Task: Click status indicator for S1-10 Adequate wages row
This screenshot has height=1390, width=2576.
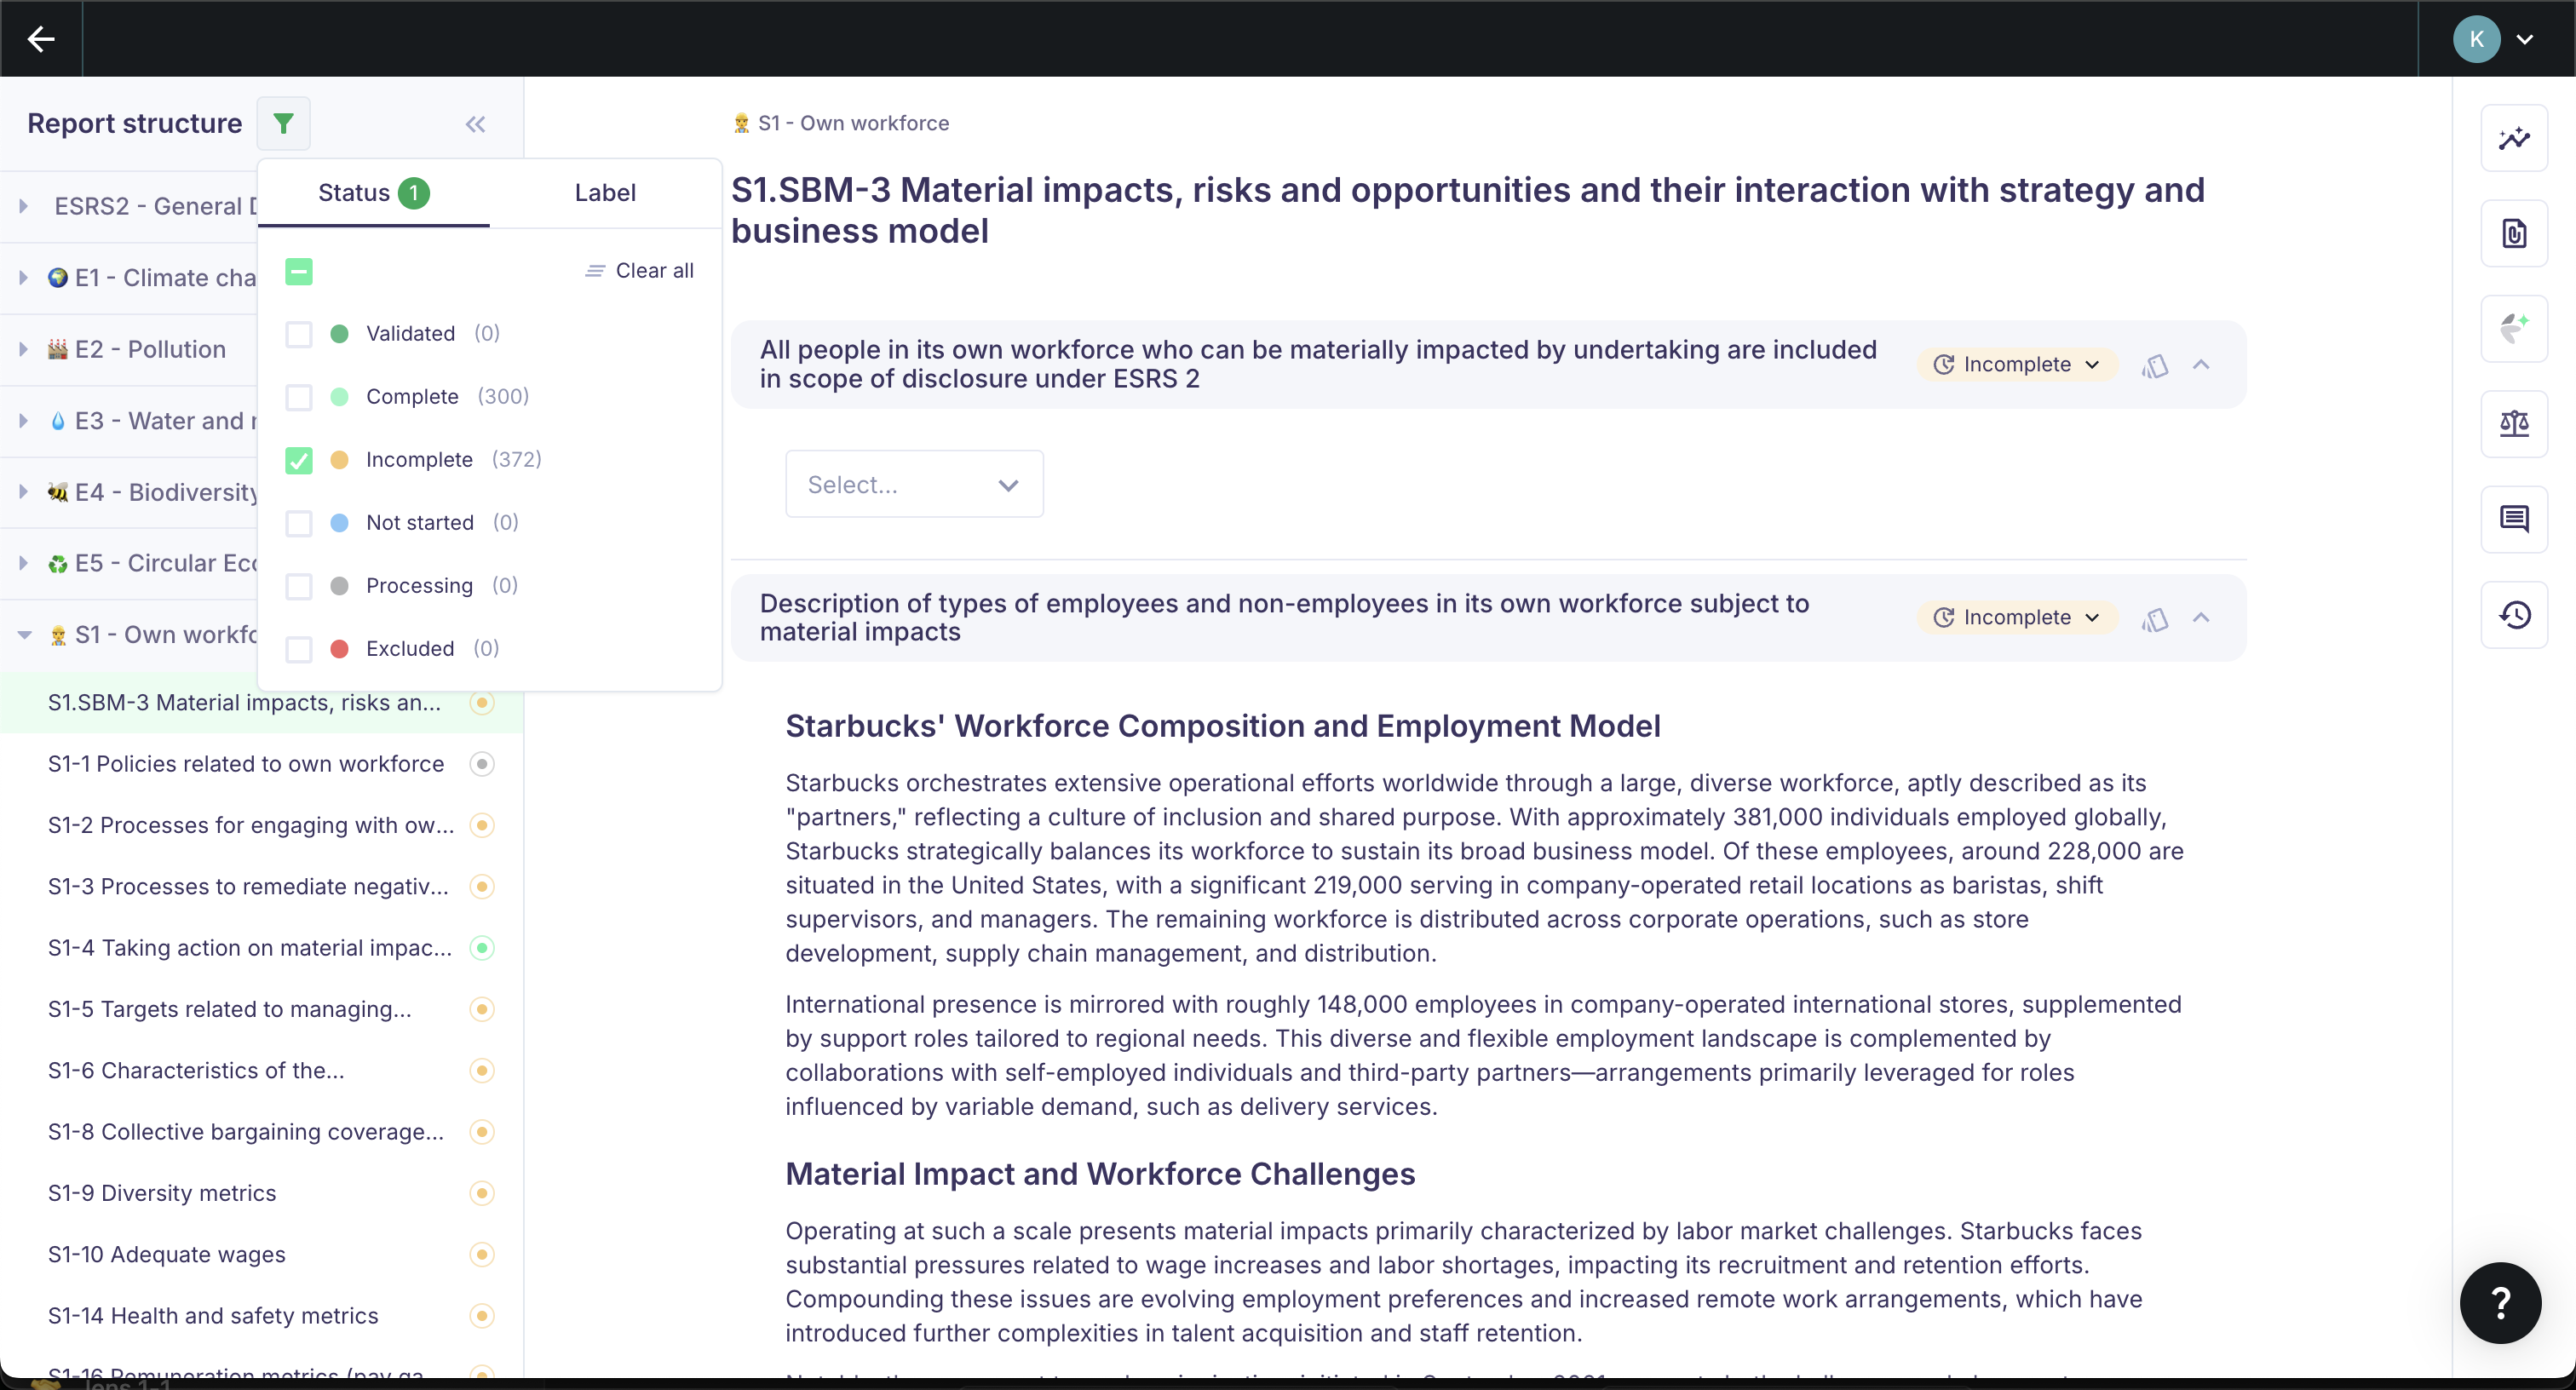Action: [482, 1254]
